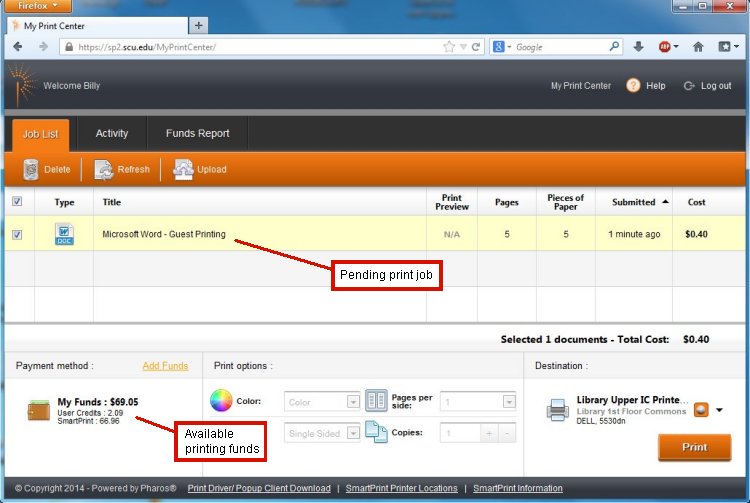Click the Firefox home icon

click(698, 47)
